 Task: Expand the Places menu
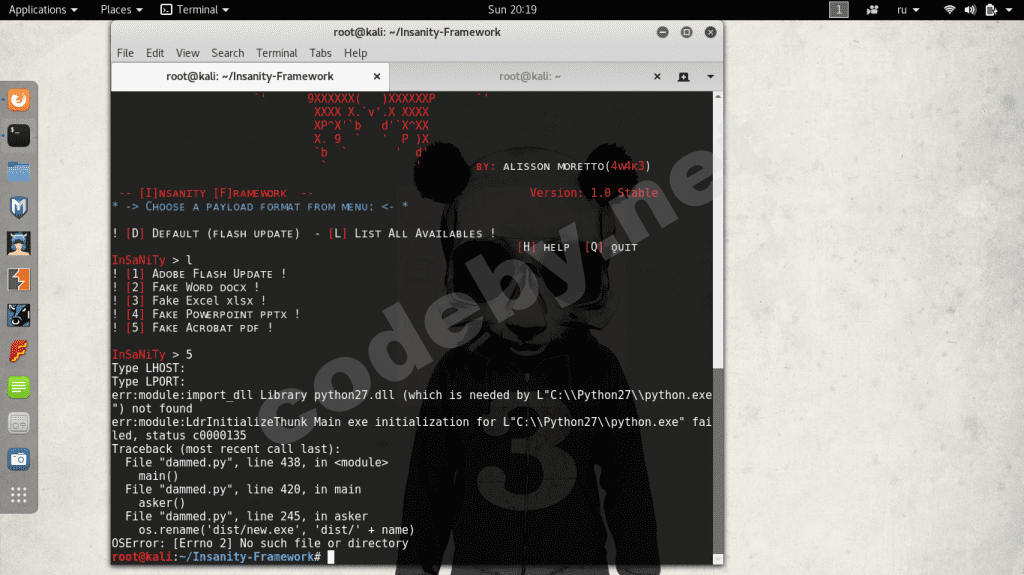click(121, 10)
